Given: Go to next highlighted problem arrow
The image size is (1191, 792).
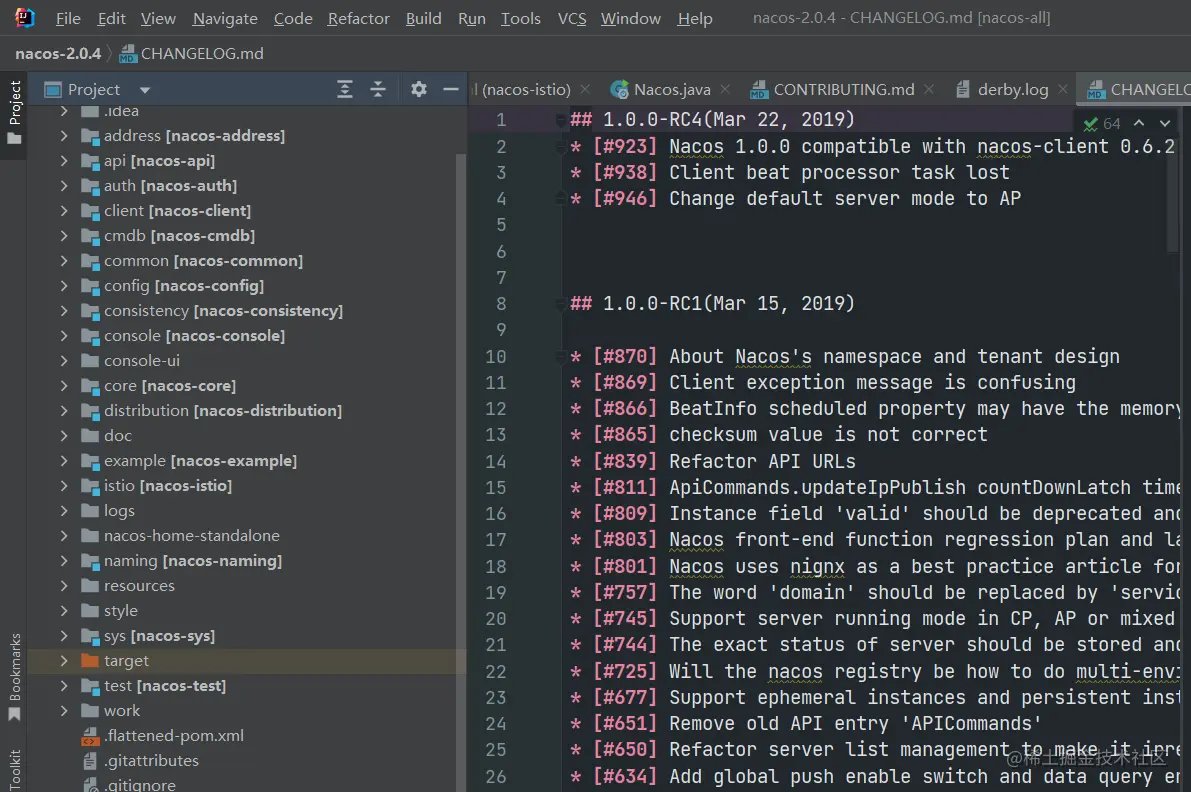Looking at the screenshot, I should [x=1164, y=123].
